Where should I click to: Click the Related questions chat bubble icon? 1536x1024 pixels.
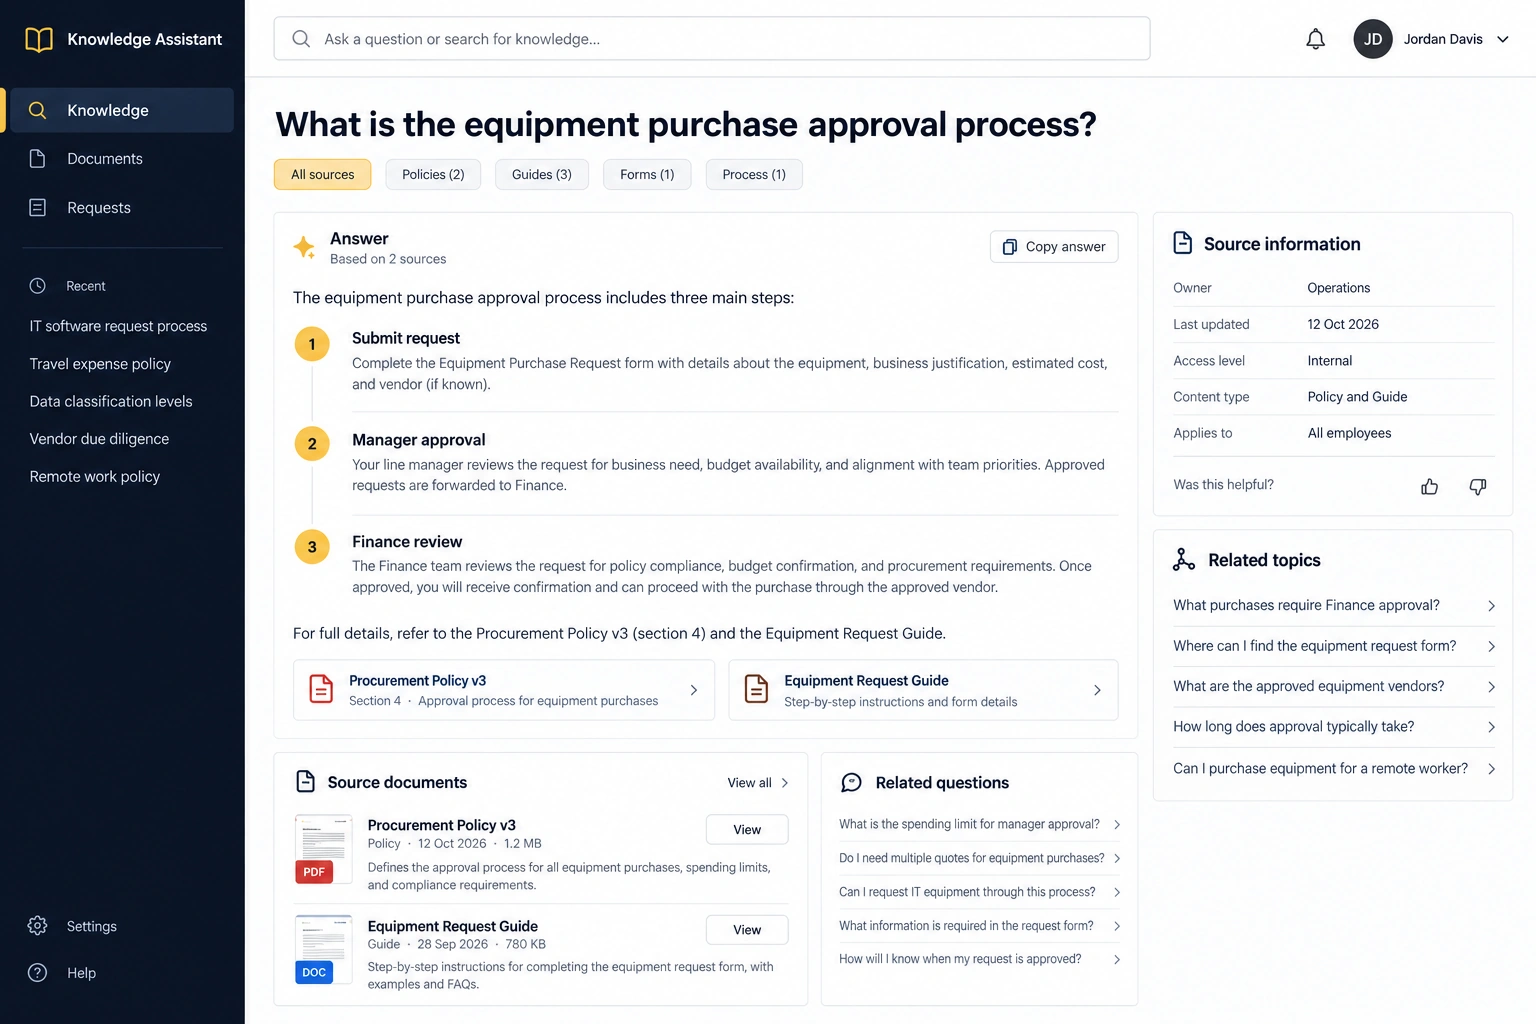tap(851, 783)
